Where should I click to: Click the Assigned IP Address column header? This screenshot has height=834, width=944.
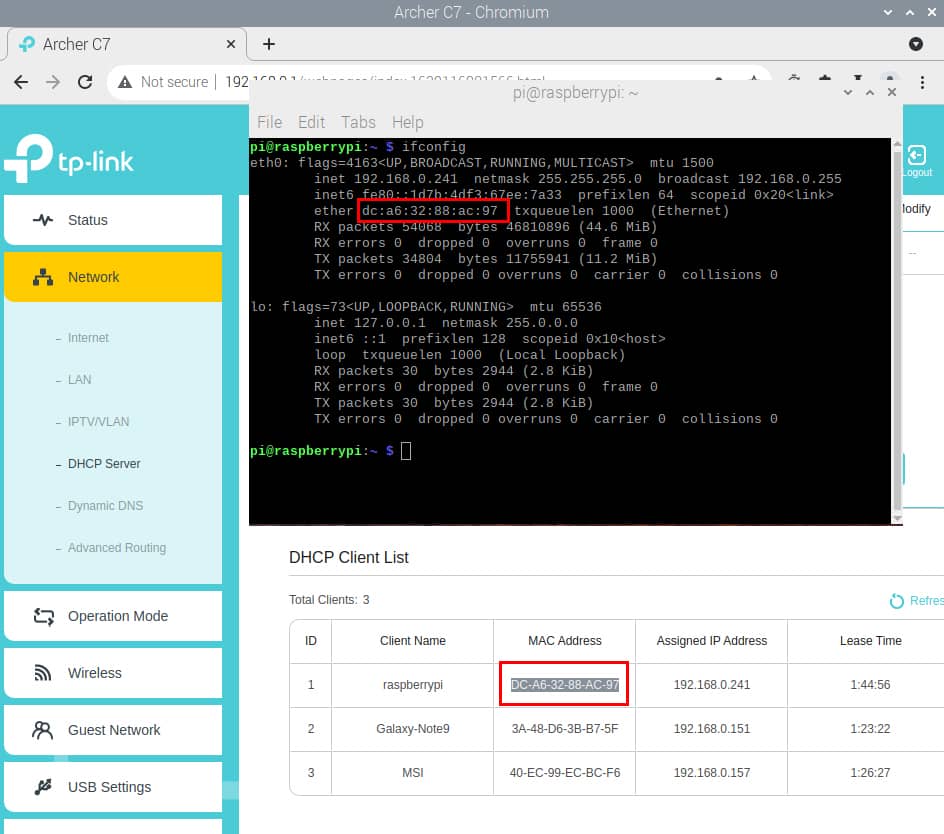(x=712, y=641)
